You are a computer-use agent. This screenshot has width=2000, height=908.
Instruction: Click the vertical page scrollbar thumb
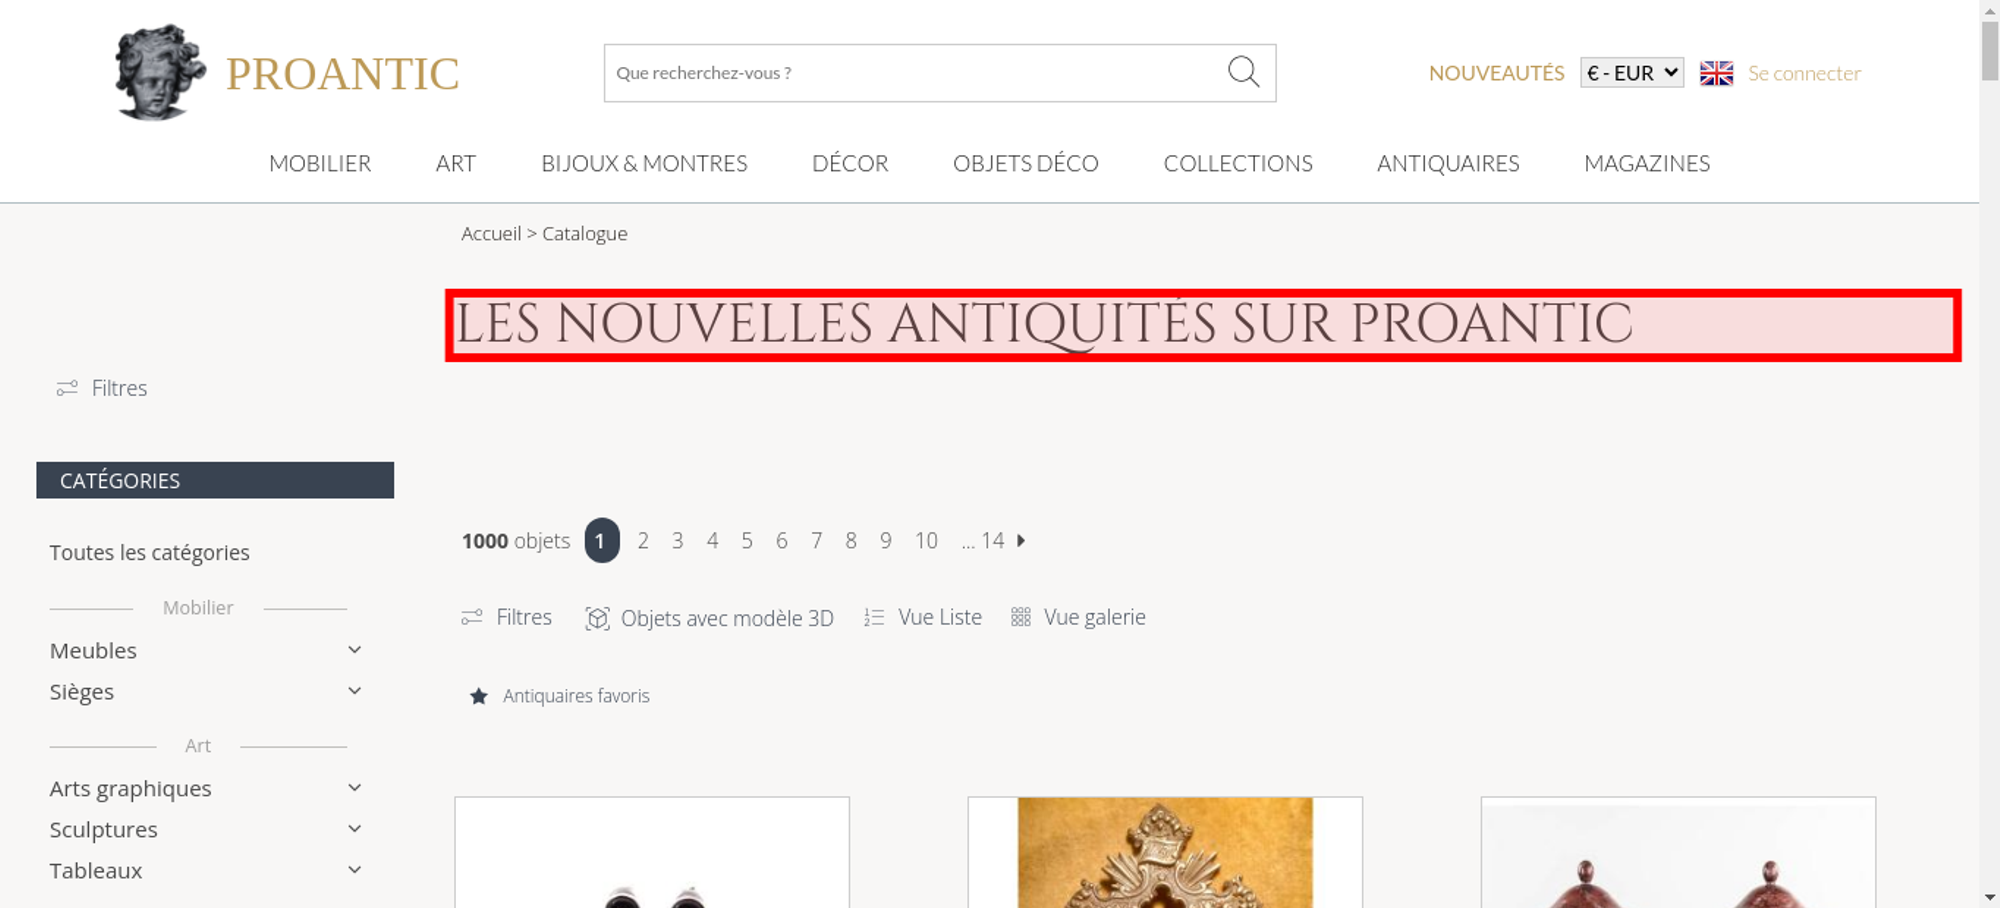[1990, 50]
